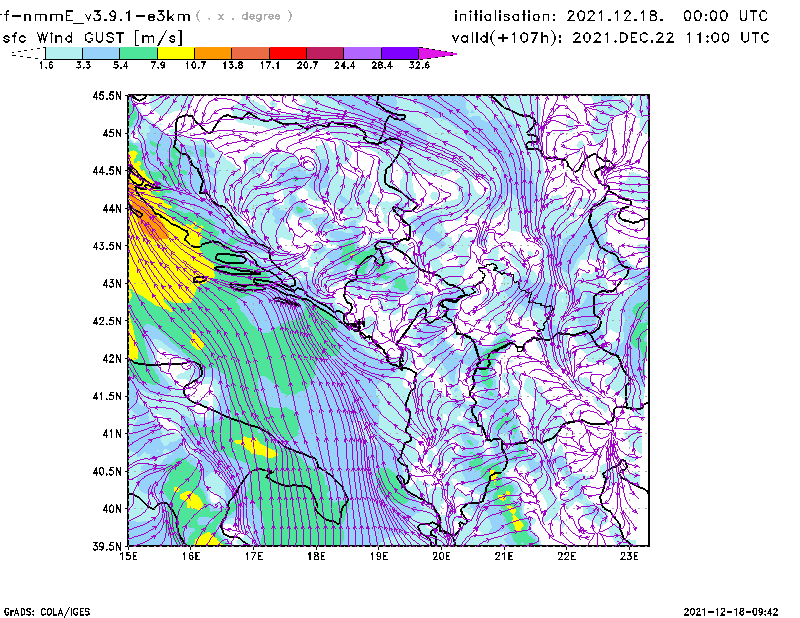The height and width of the screenshot is (618, 800).
Task: Click the legend value '28.4'
Action: click(x=382, y=65)
